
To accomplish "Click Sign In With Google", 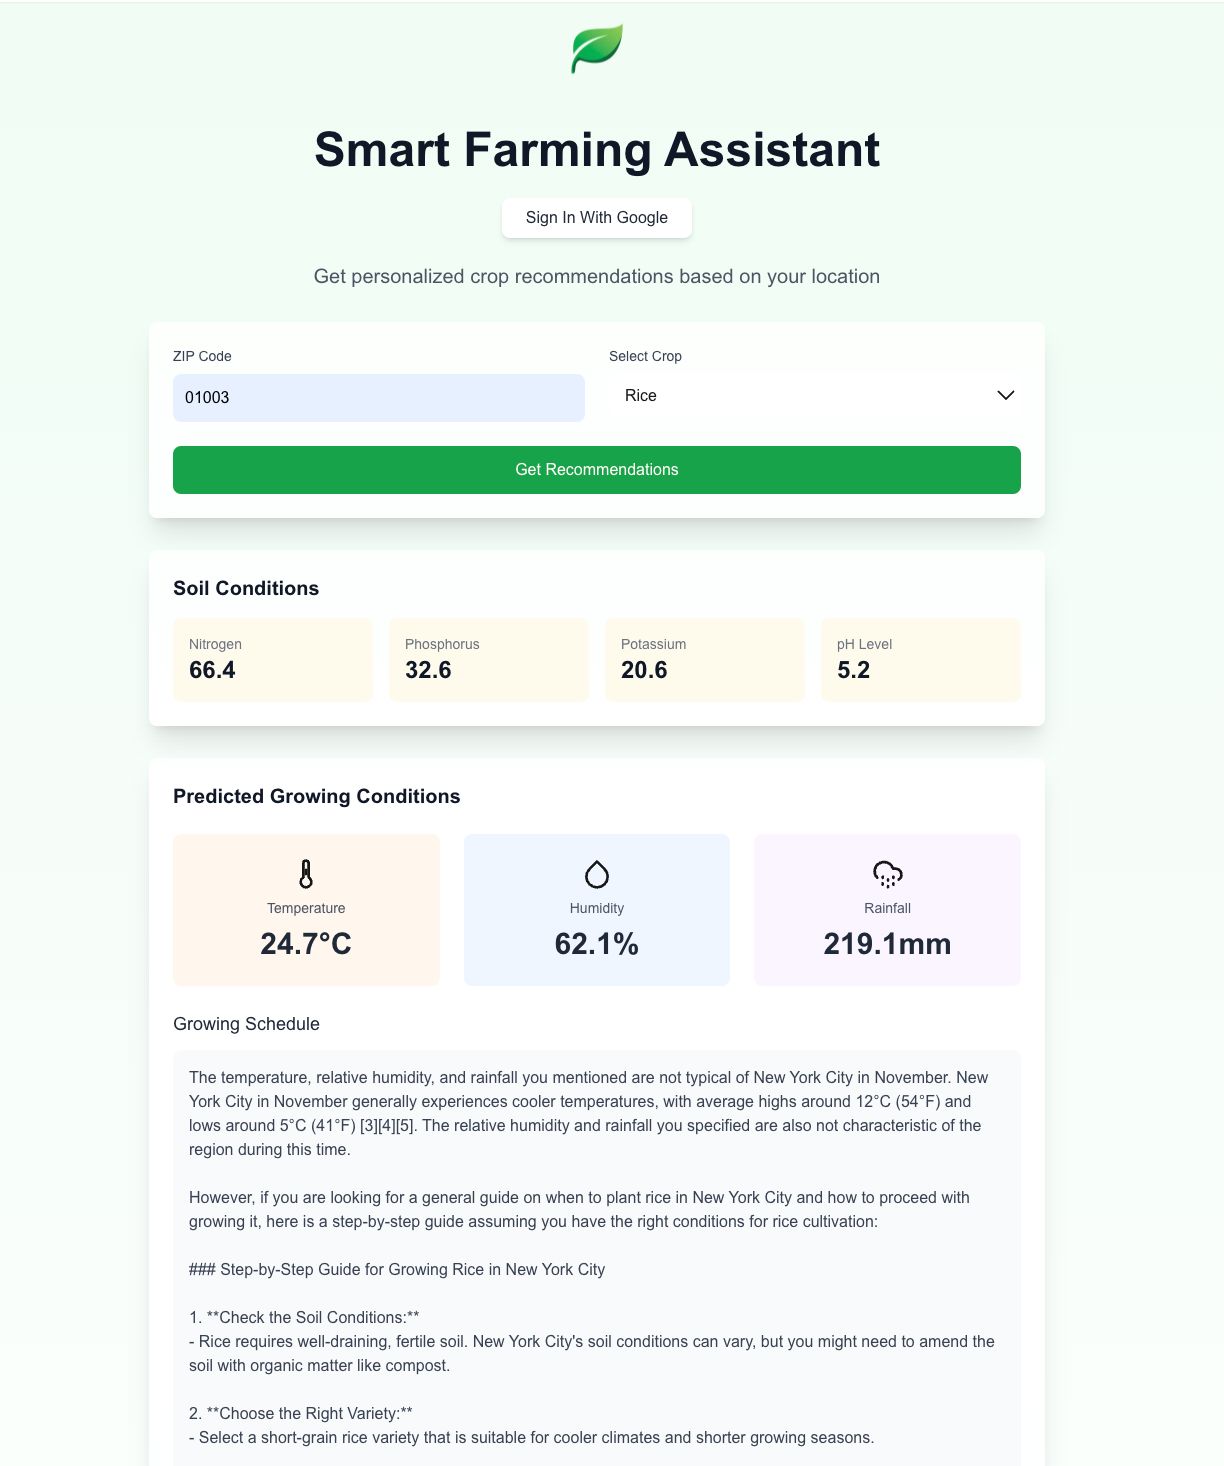I will pyautogui.click(x=597, y=218).
